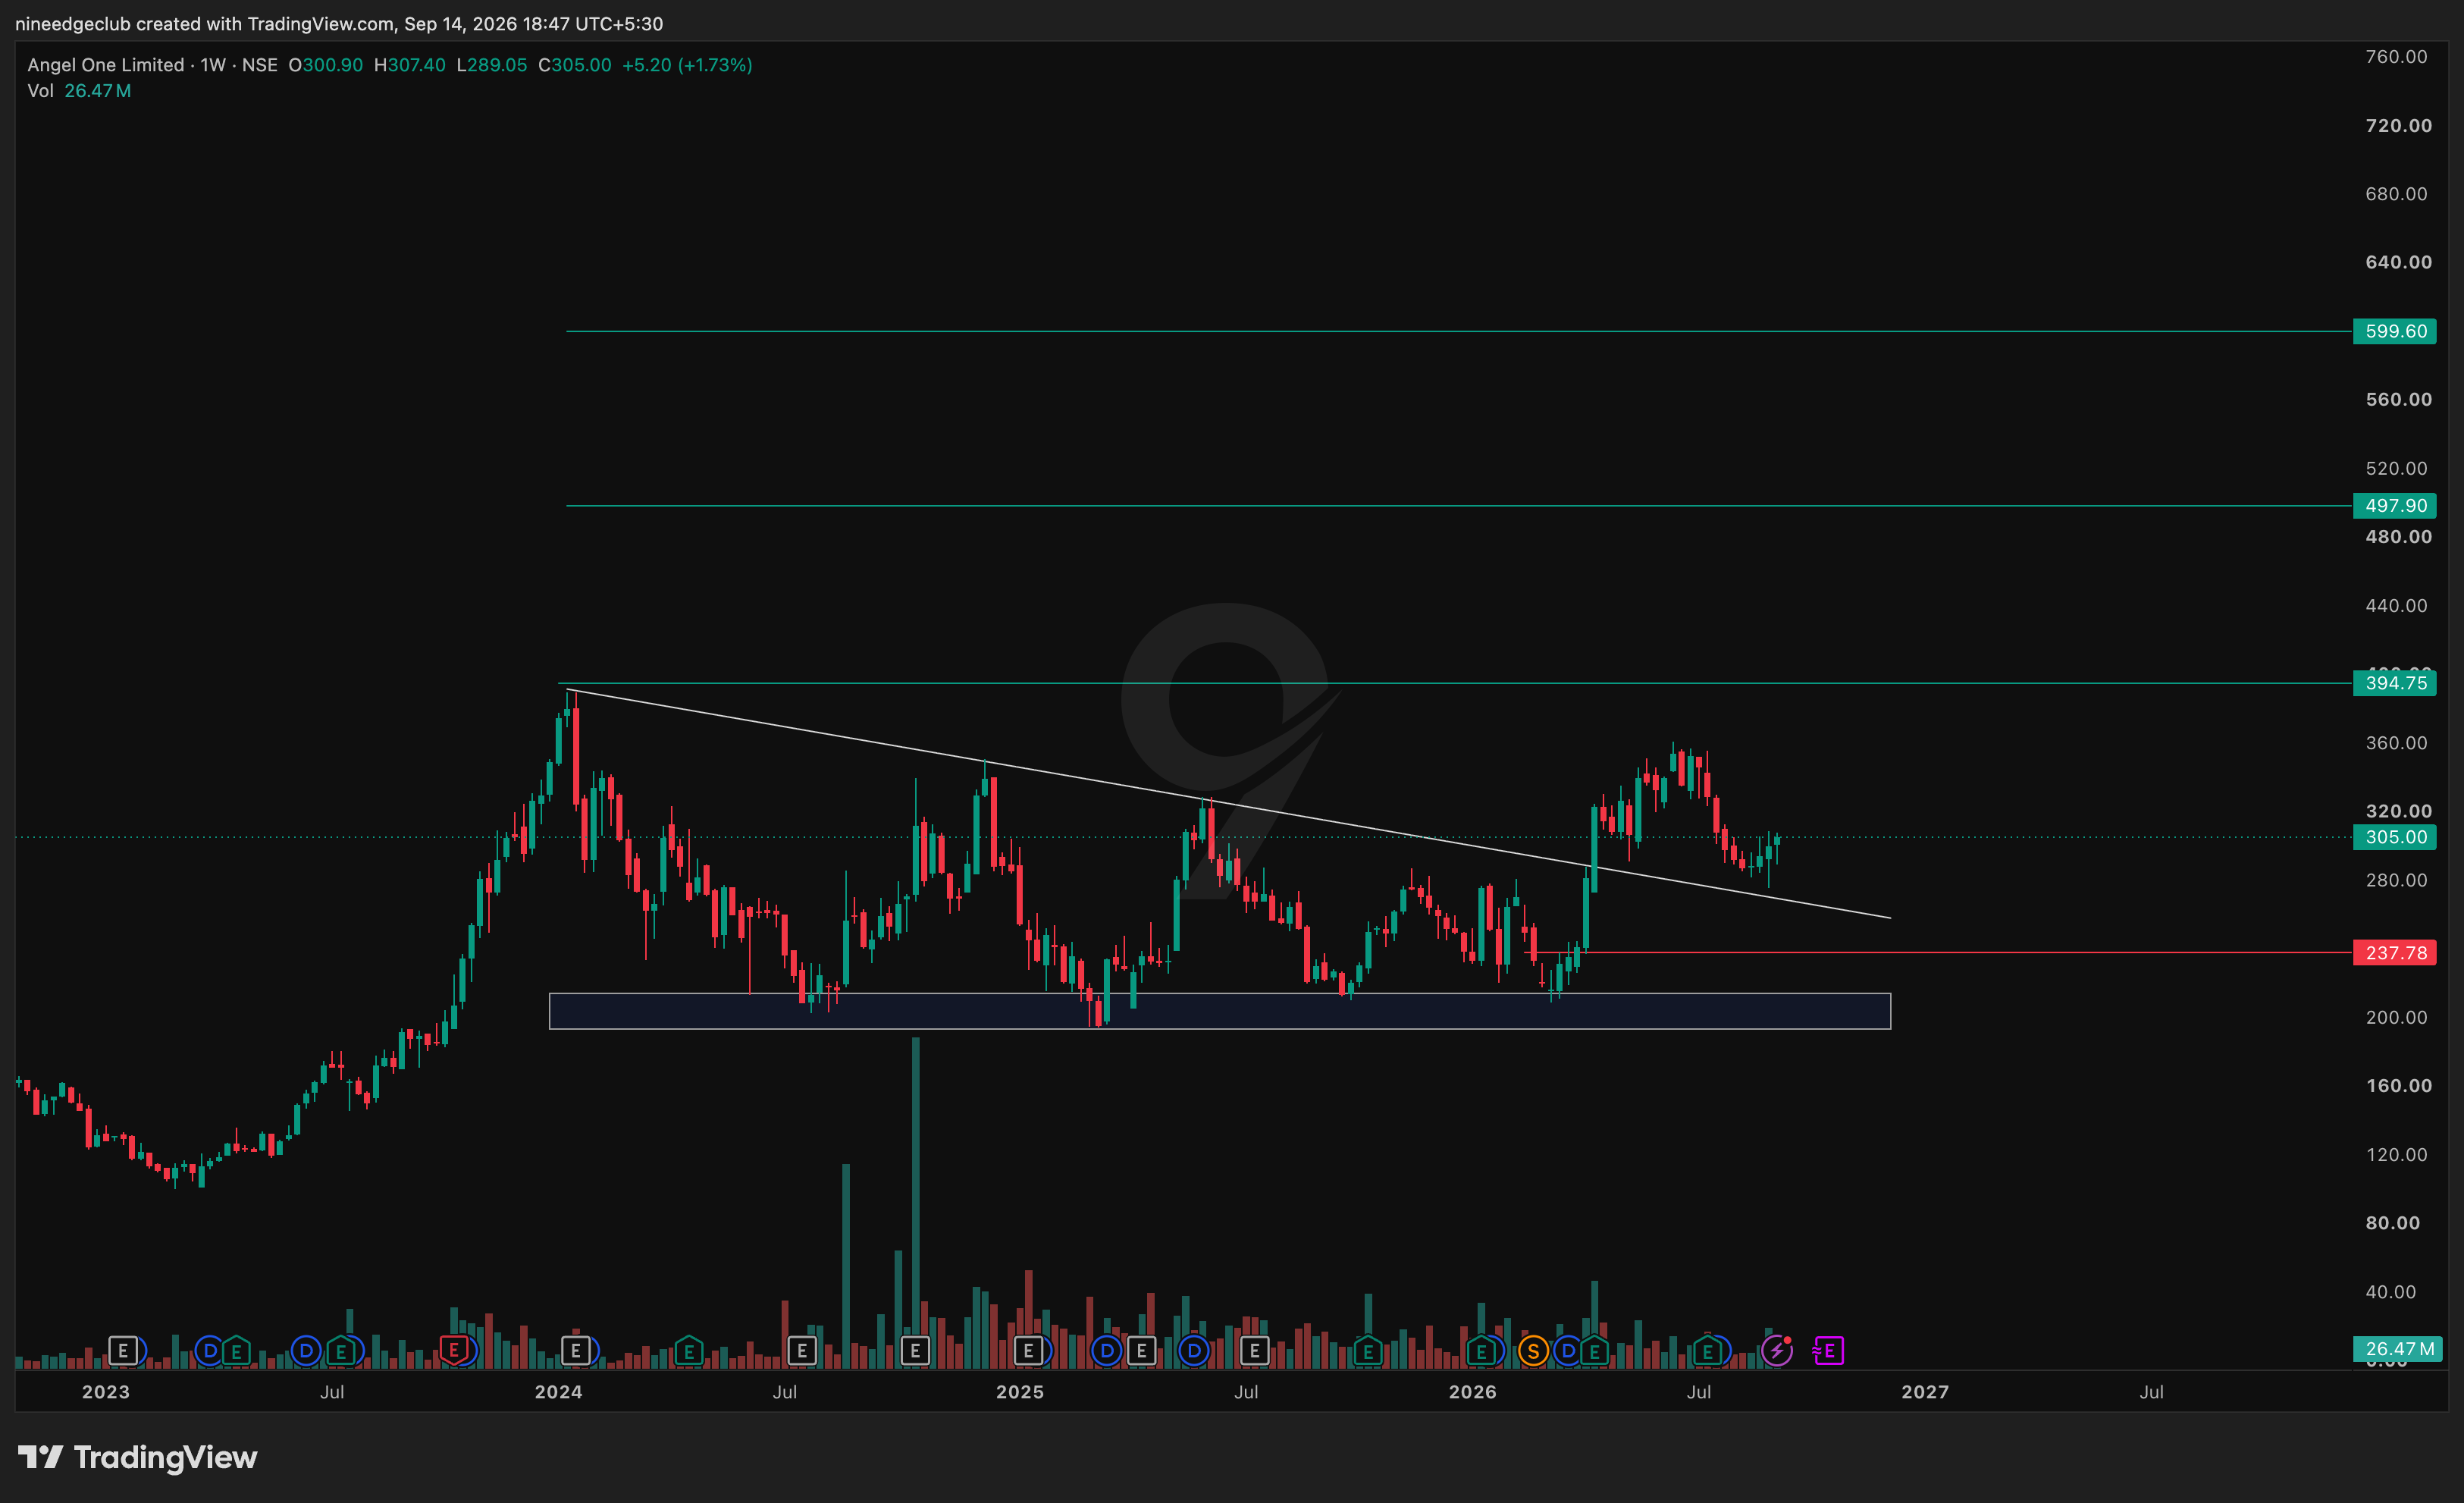This screenshot has height=1503, width=2464.
Task: Select the red 237.78 price label
Action: coord(2395,953)
